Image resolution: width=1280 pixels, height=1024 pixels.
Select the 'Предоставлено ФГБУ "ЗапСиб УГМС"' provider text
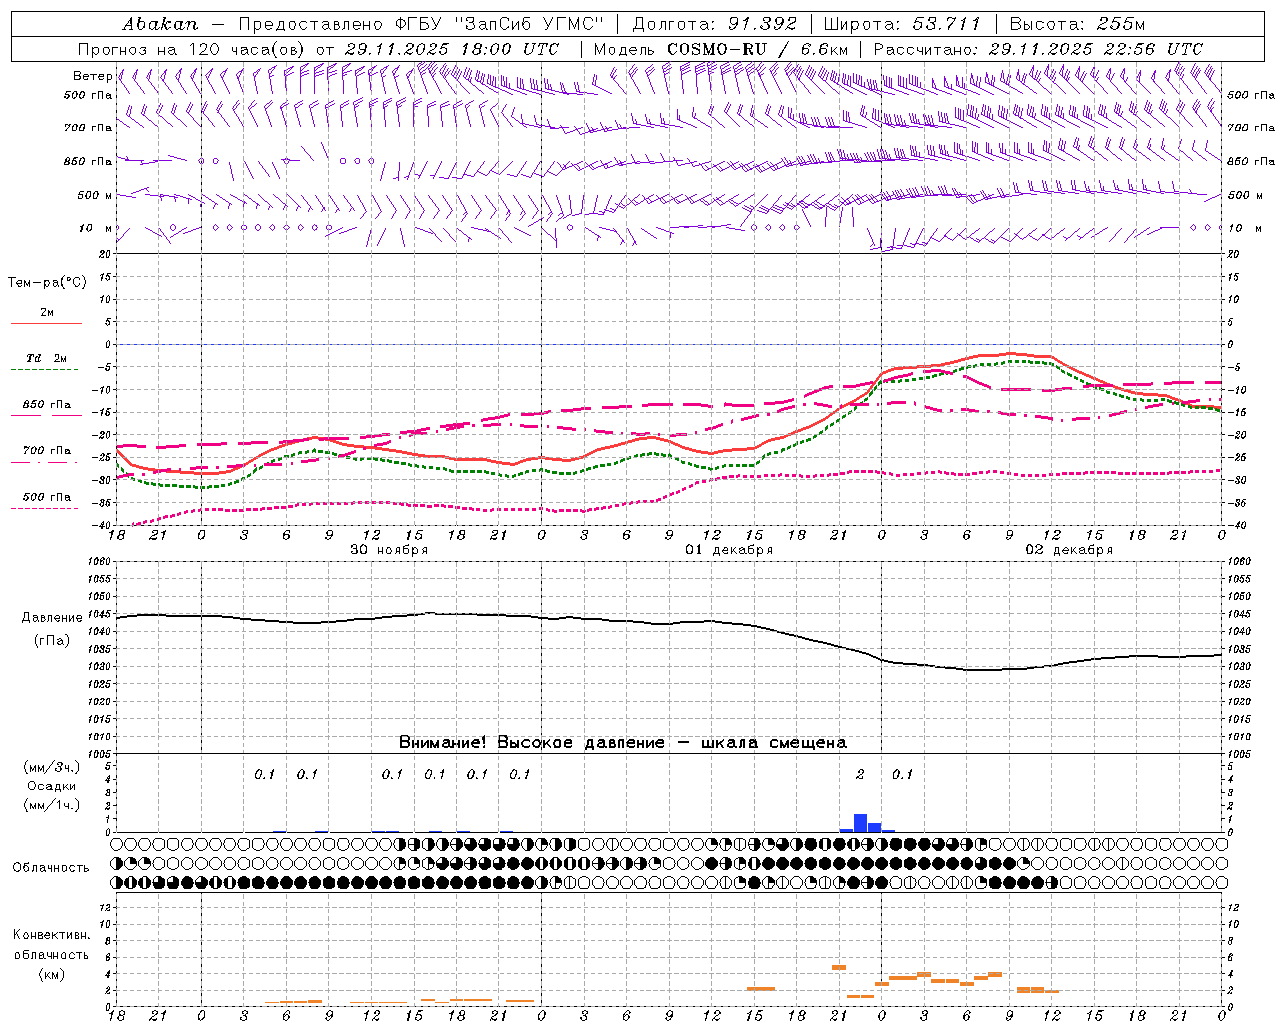coord(421,23)
